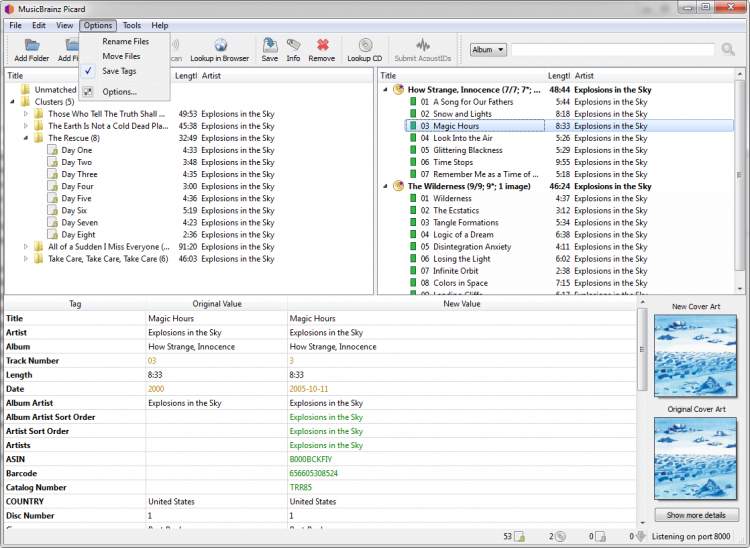Click the ASIN value B000BCKFIY
The width and height of the screenshot is (750, 548).
coord(310,459)
